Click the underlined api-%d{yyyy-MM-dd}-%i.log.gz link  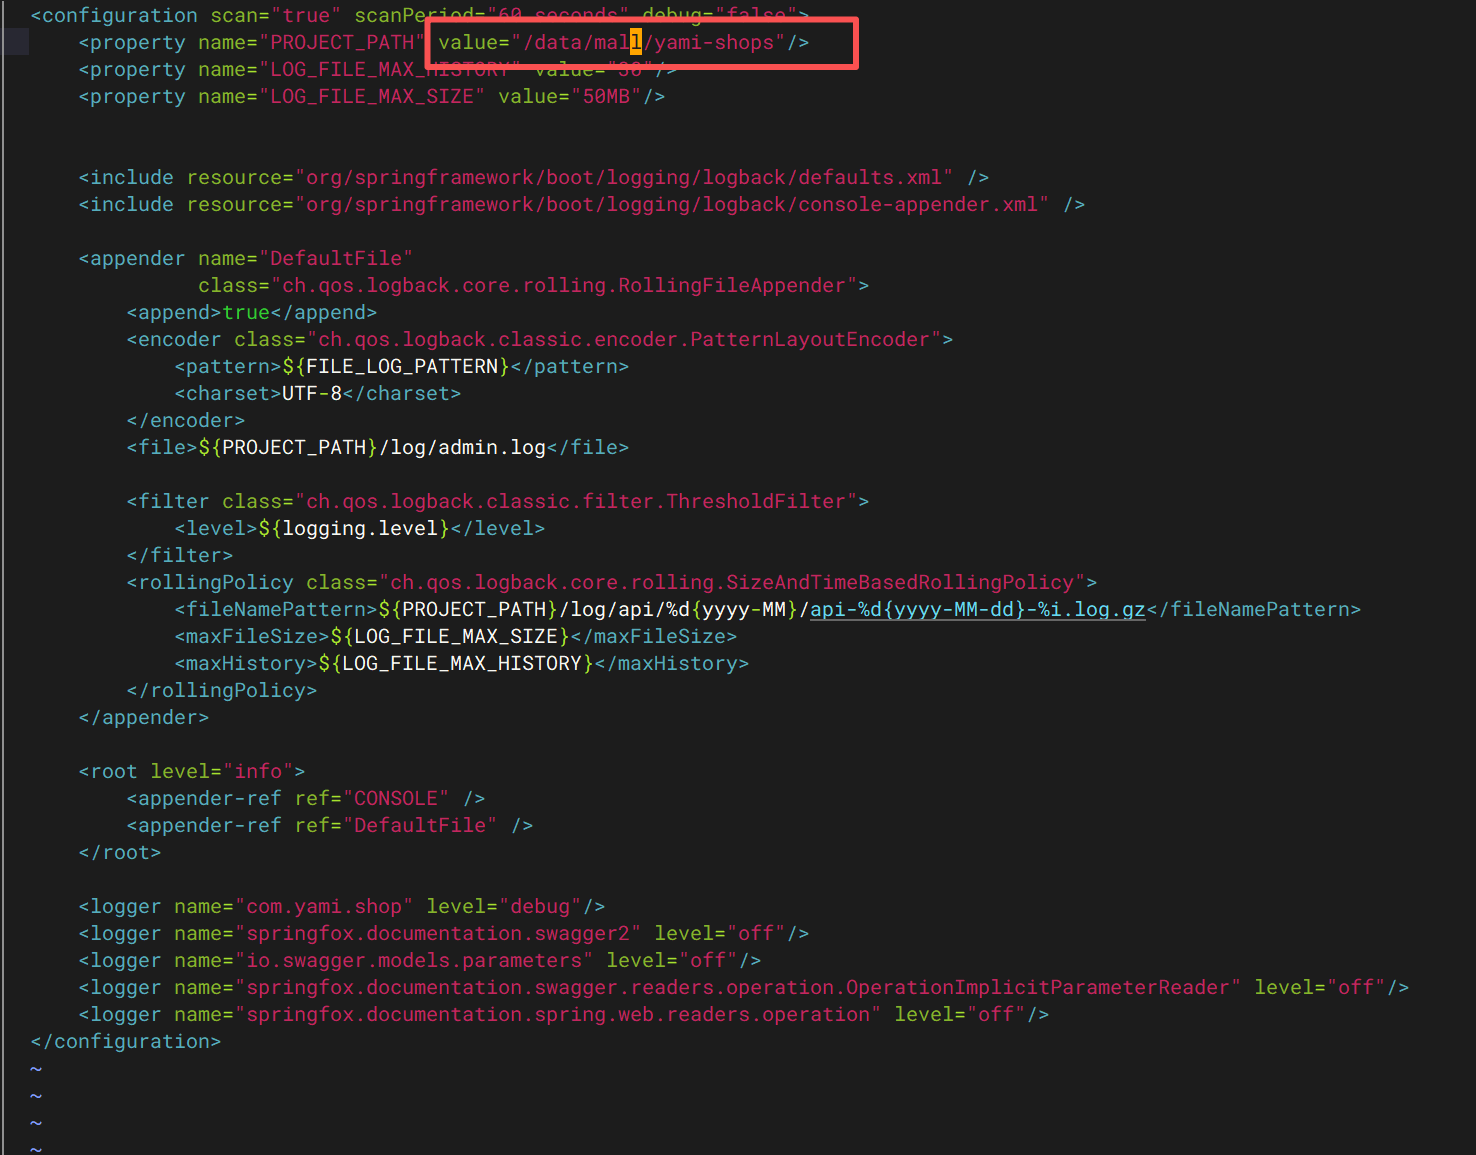coord(977,610)
